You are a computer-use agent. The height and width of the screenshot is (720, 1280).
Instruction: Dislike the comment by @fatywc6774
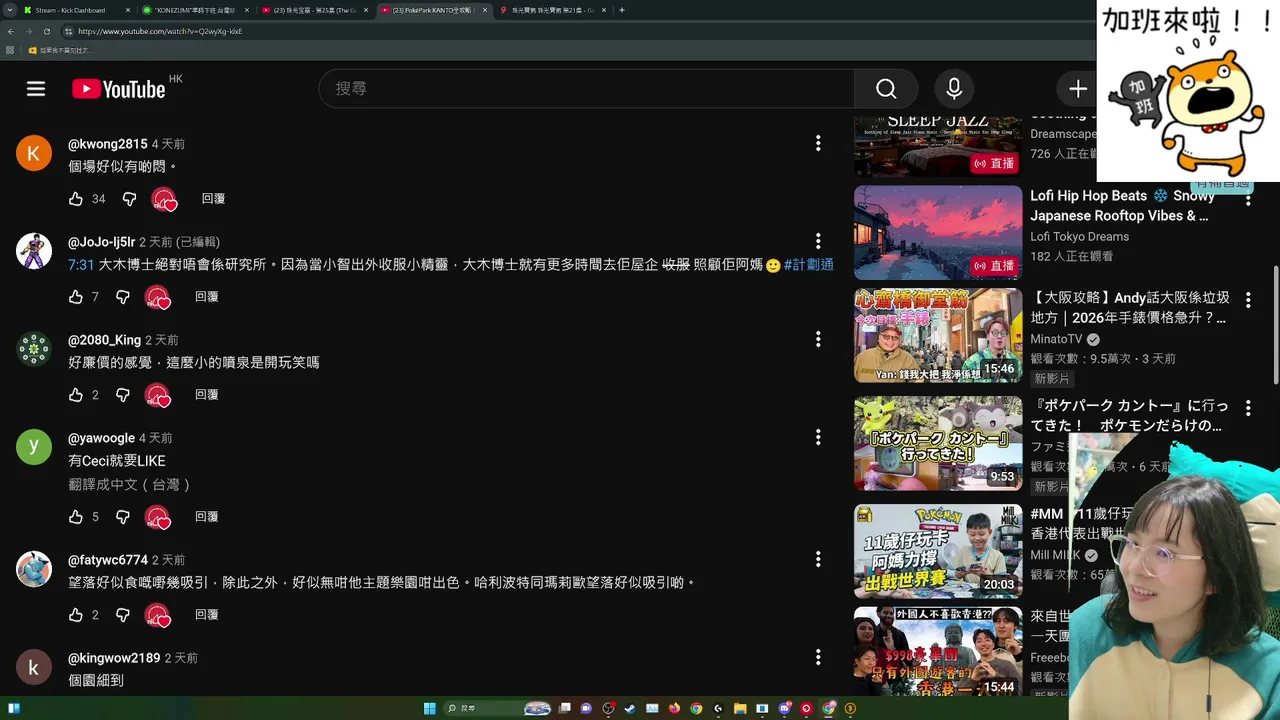[123, 615]
